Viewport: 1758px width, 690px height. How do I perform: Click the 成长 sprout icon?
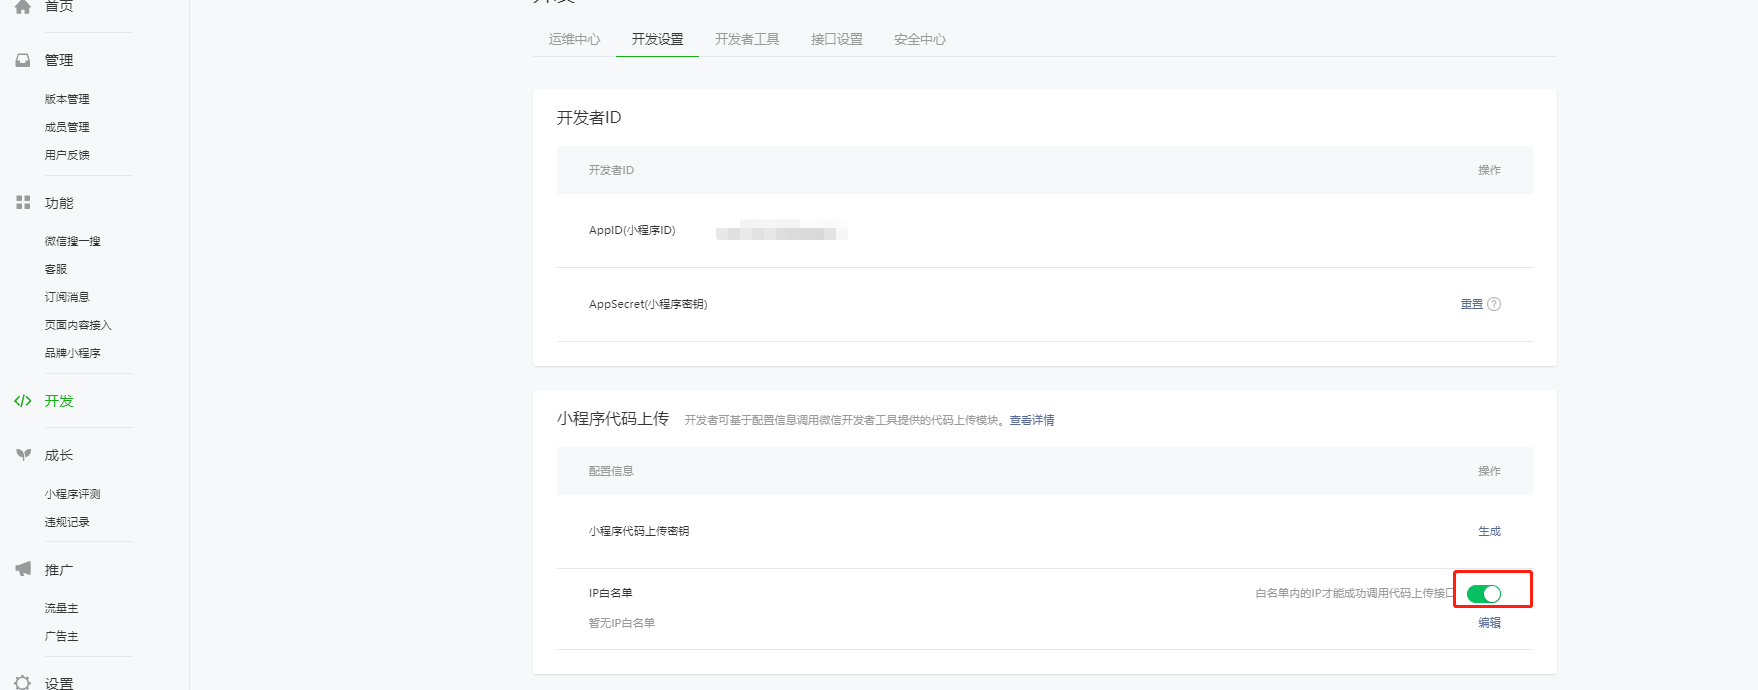point(23,454)
